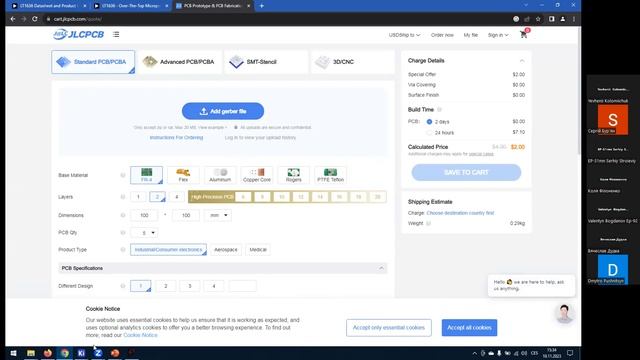Click the Layers help icon
The height and width of the screenshot is (360, 640).
click(123, 197)
